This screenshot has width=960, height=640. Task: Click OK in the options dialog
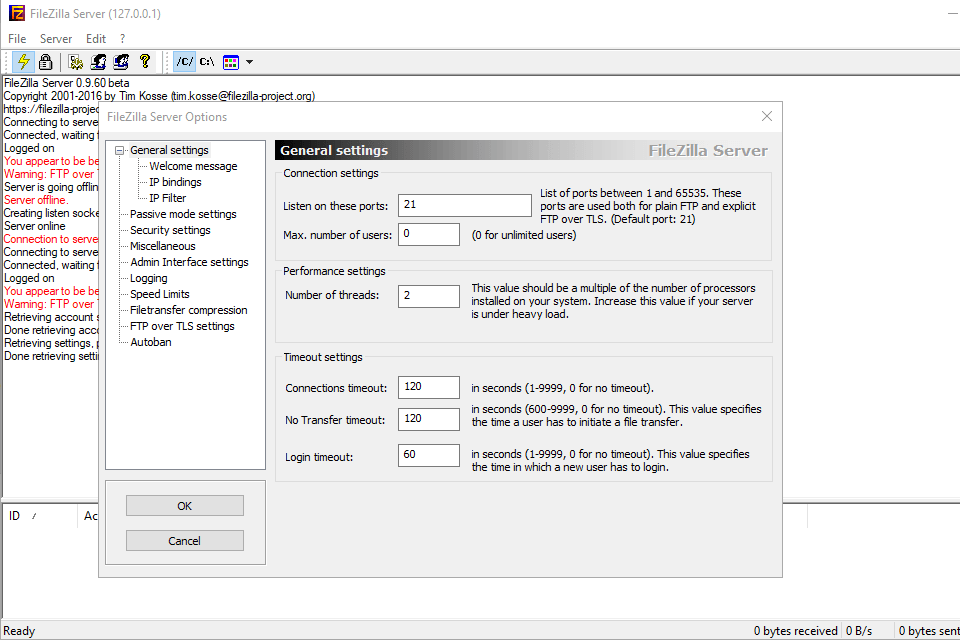pos(185,506)
